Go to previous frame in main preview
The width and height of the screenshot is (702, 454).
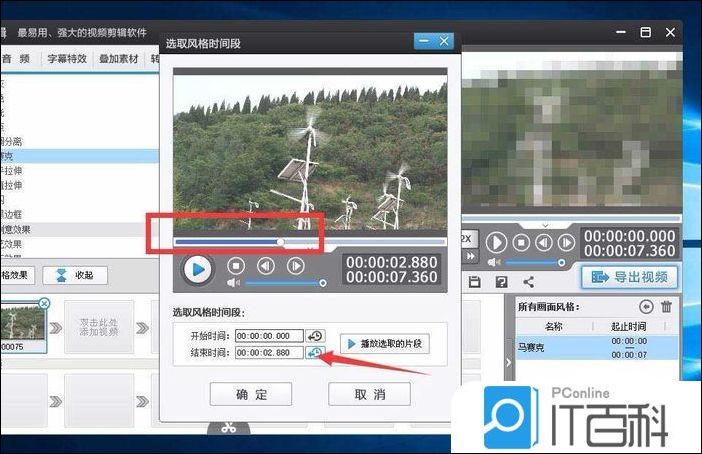(x=544, y=243)
